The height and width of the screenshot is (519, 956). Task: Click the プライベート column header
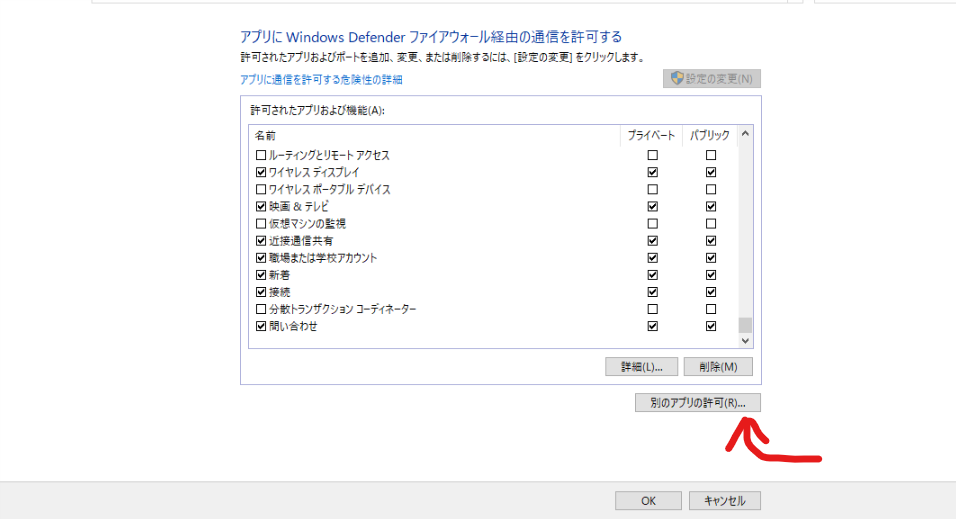[x=651, y=134]
